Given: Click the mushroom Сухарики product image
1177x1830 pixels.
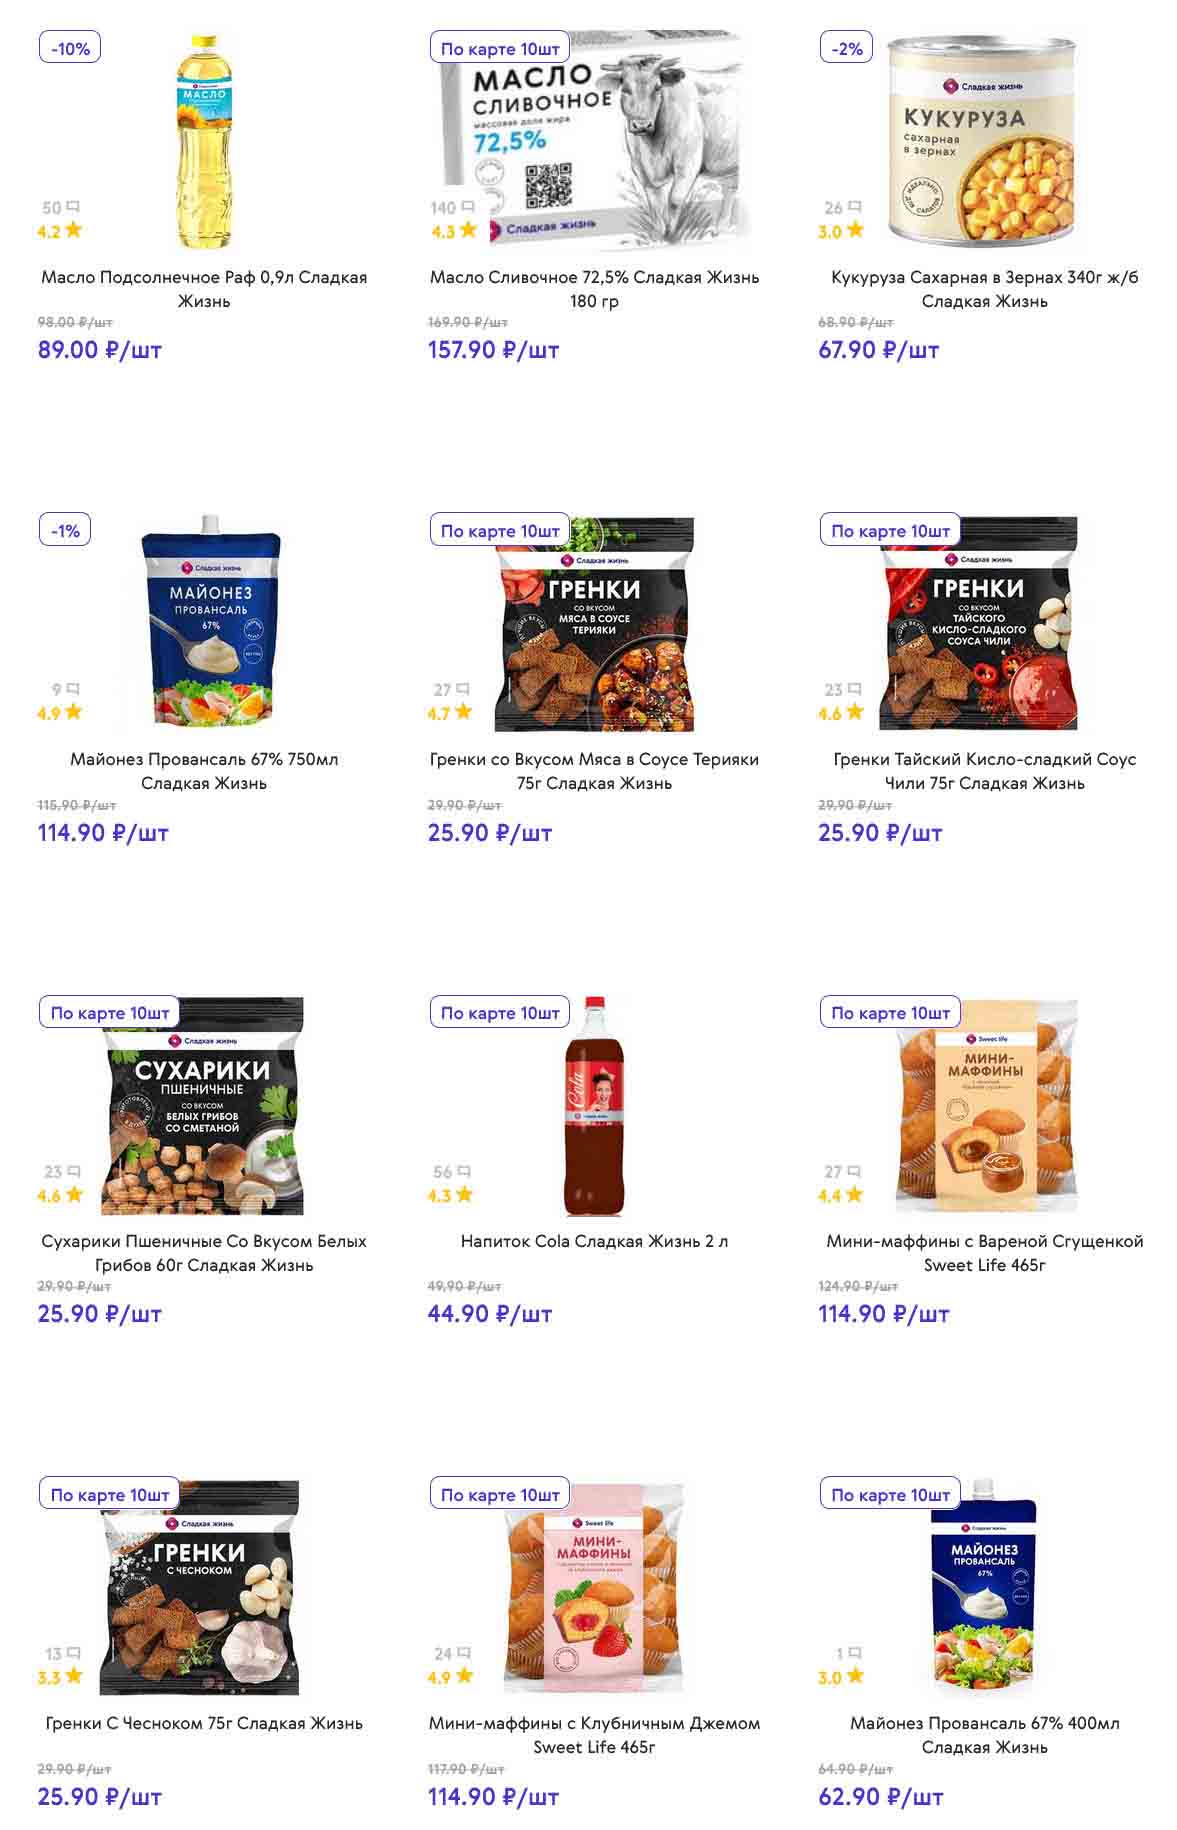Looking at the screenshot, I should point(204,1107).
